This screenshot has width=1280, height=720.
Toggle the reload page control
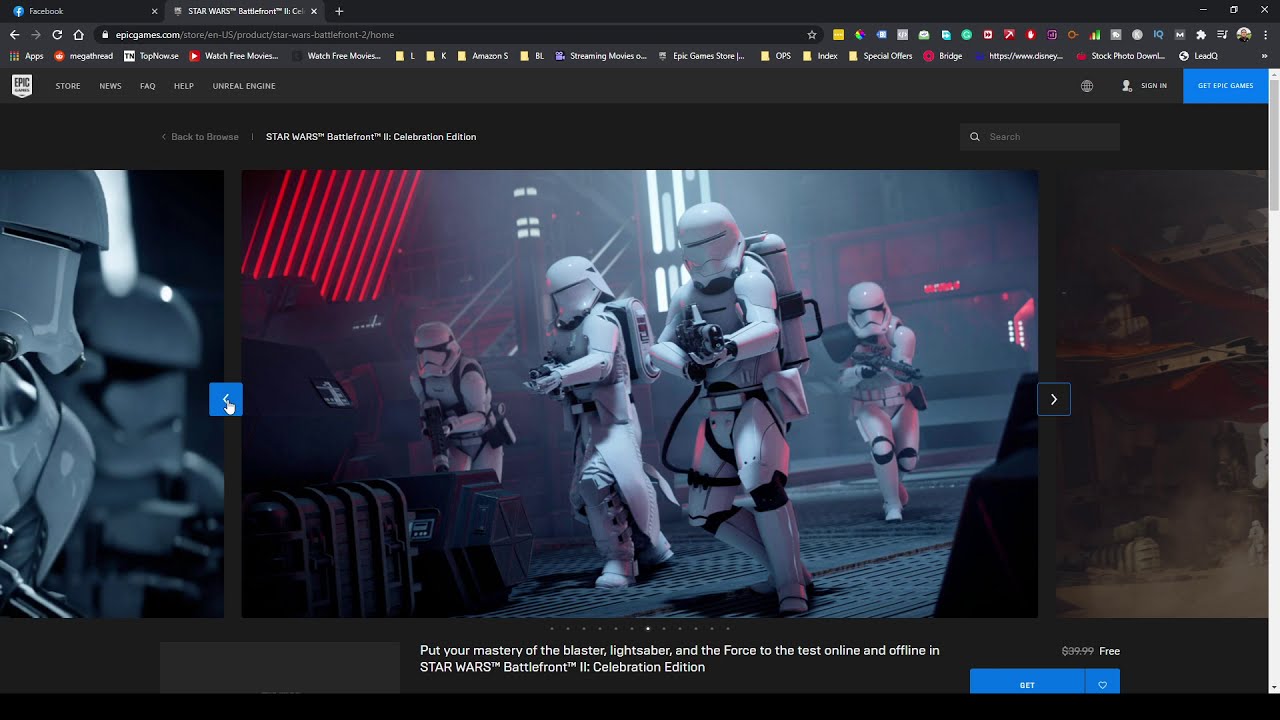tap(57, 33)
